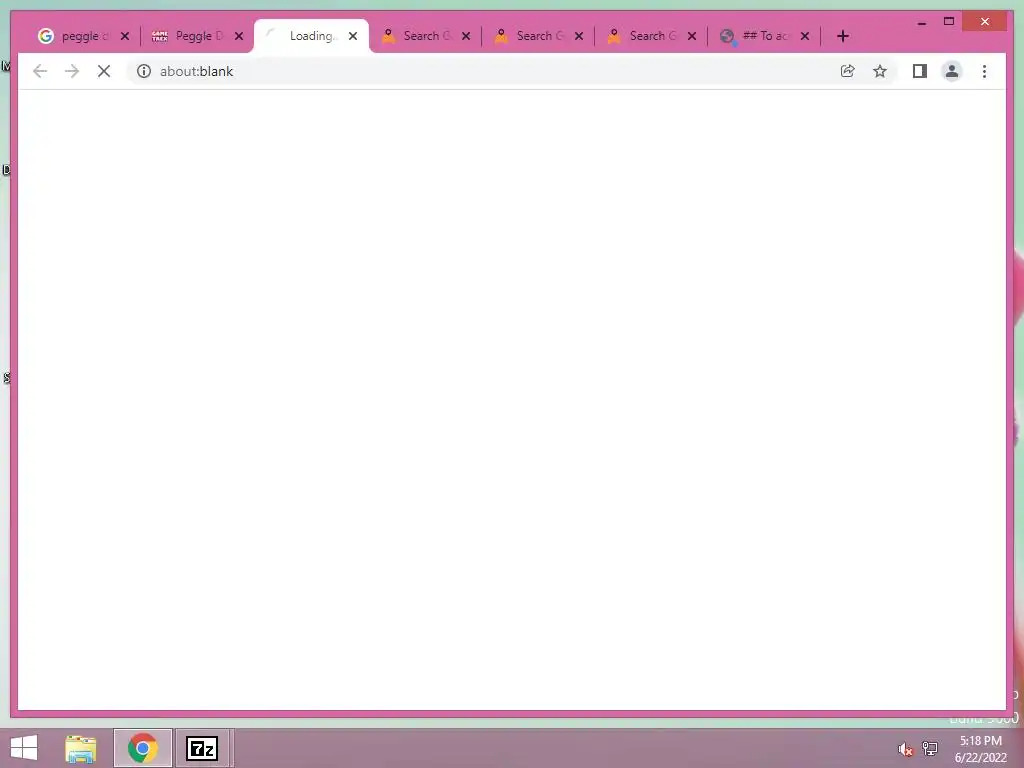
Task: Open File Explorer from taskbar
Action: click(81, 748)
